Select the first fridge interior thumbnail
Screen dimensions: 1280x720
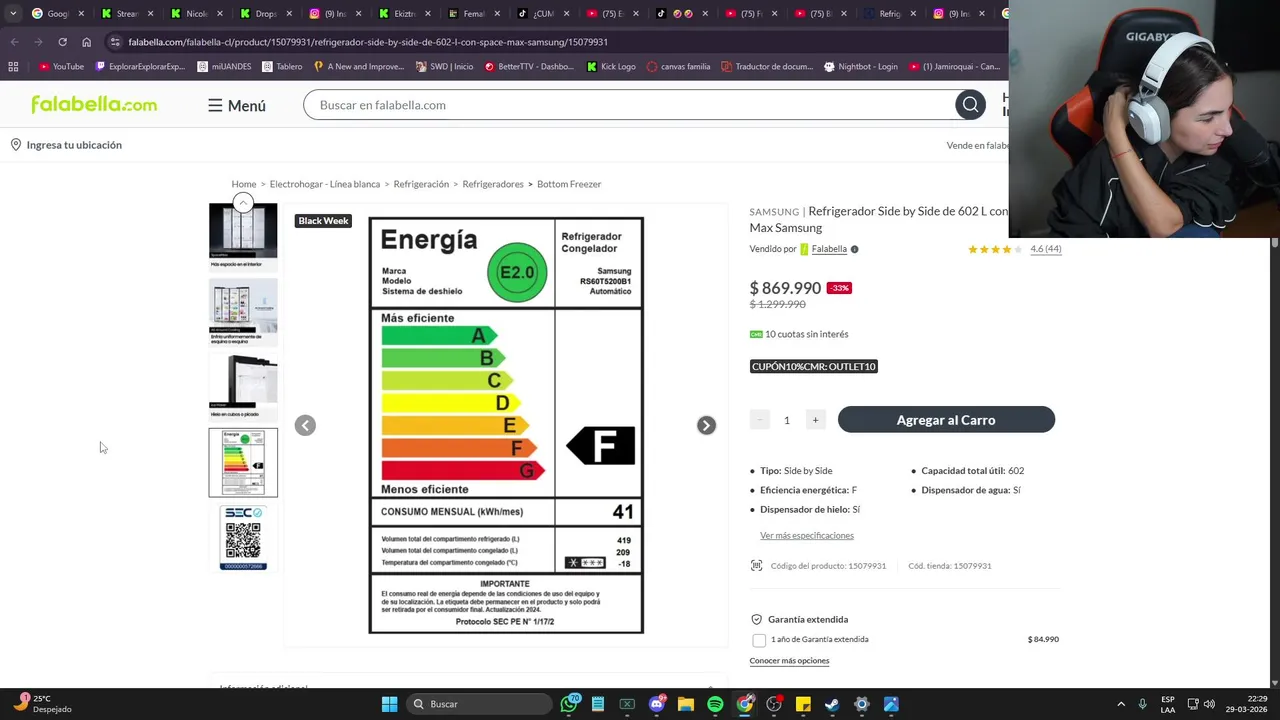[x=243, y=237]
